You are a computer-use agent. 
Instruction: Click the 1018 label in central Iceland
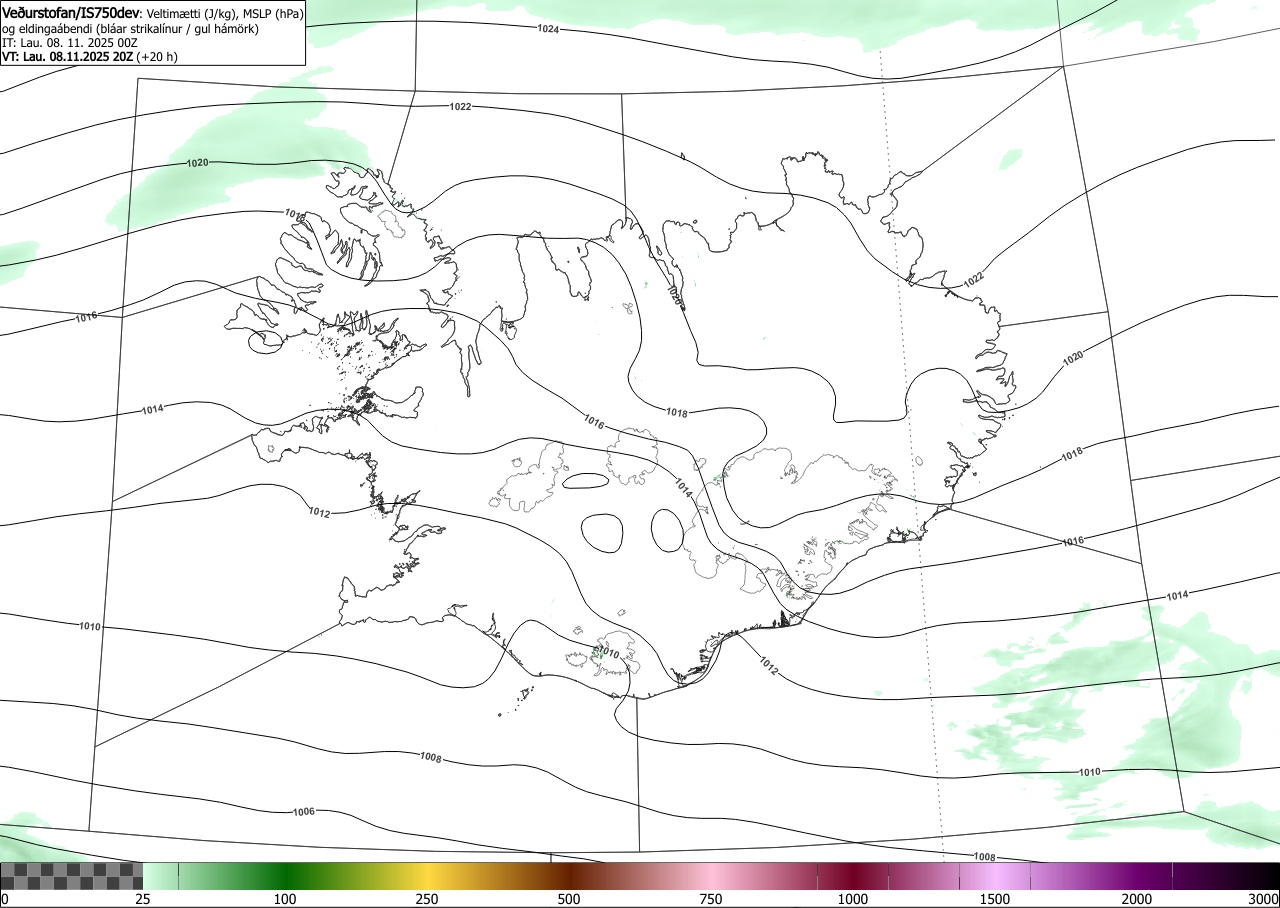click(677, 412)
